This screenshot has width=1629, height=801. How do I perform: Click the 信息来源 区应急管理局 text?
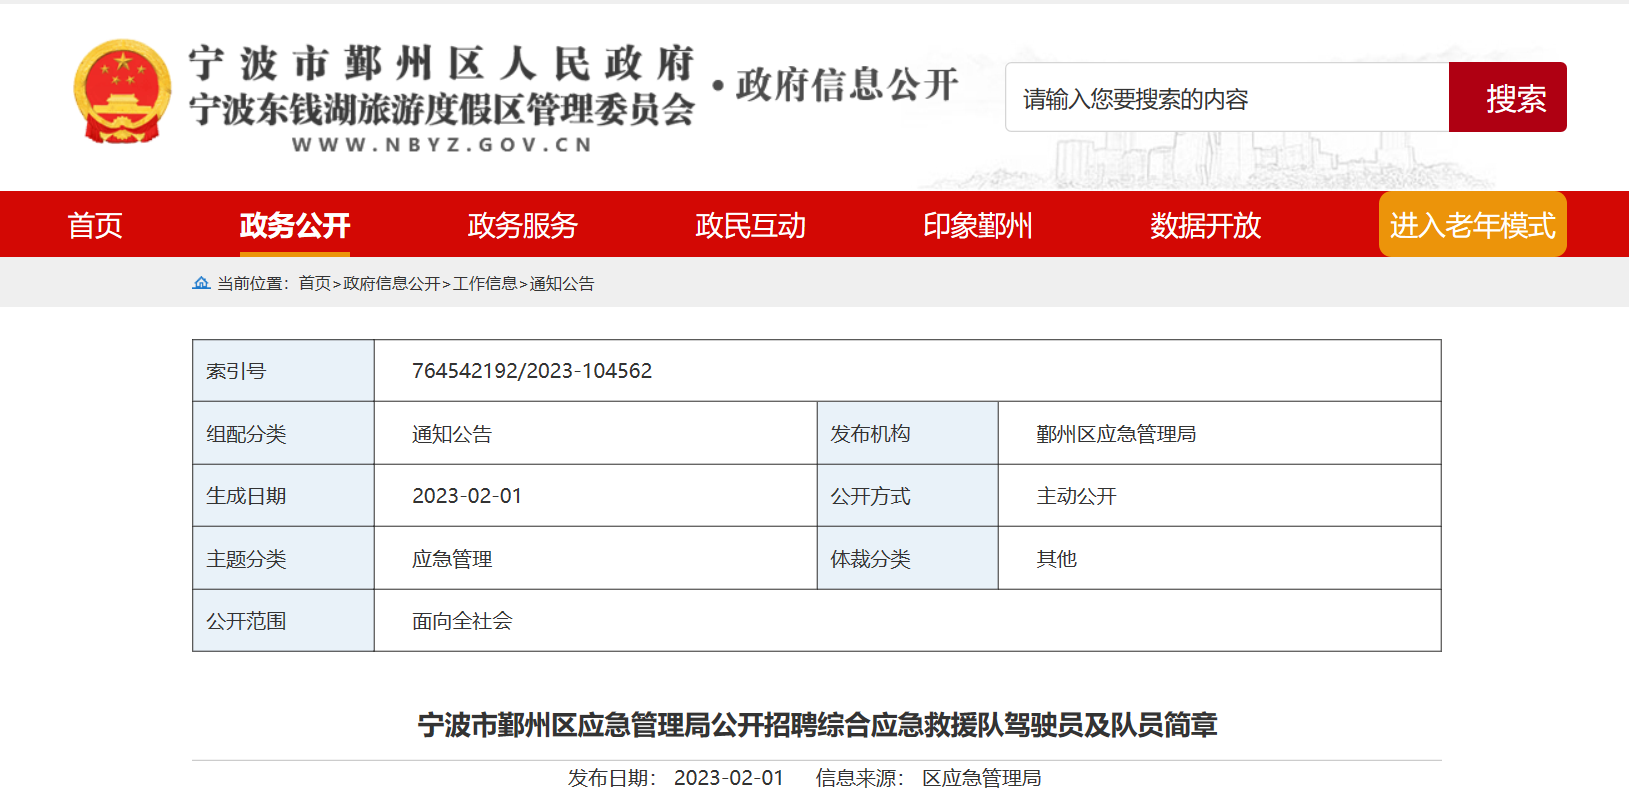[x=929, y=778]
